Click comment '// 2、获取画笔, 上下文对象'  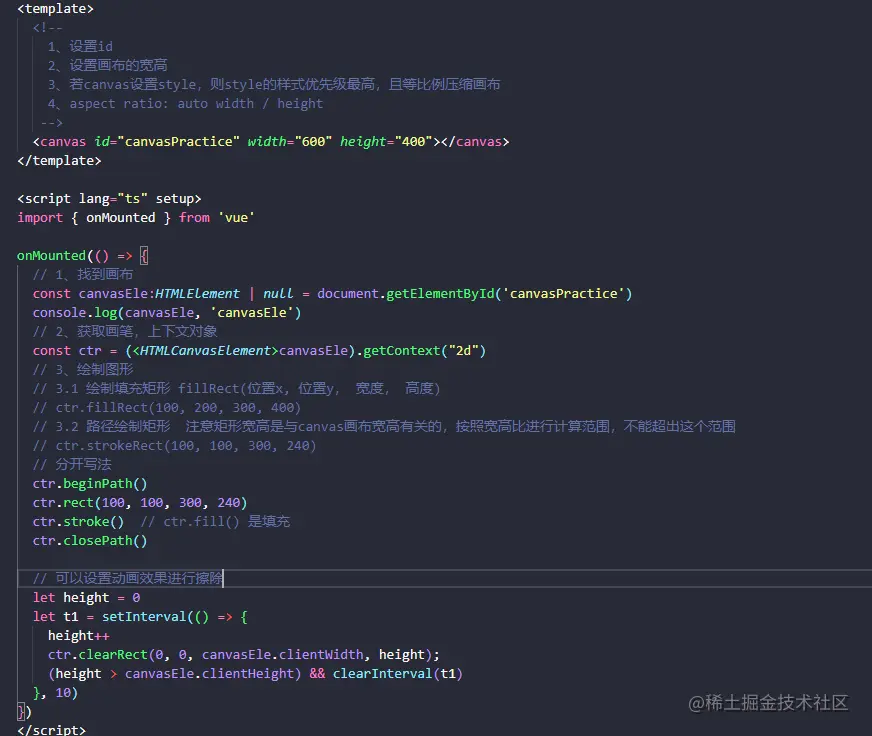point(125,332)
